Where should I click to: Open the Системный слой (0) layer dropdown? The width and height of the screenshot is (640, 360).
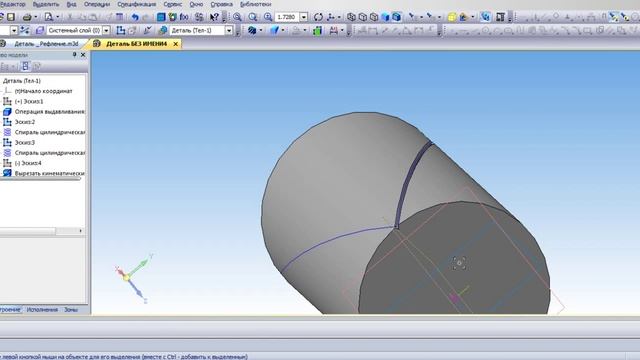107,30
